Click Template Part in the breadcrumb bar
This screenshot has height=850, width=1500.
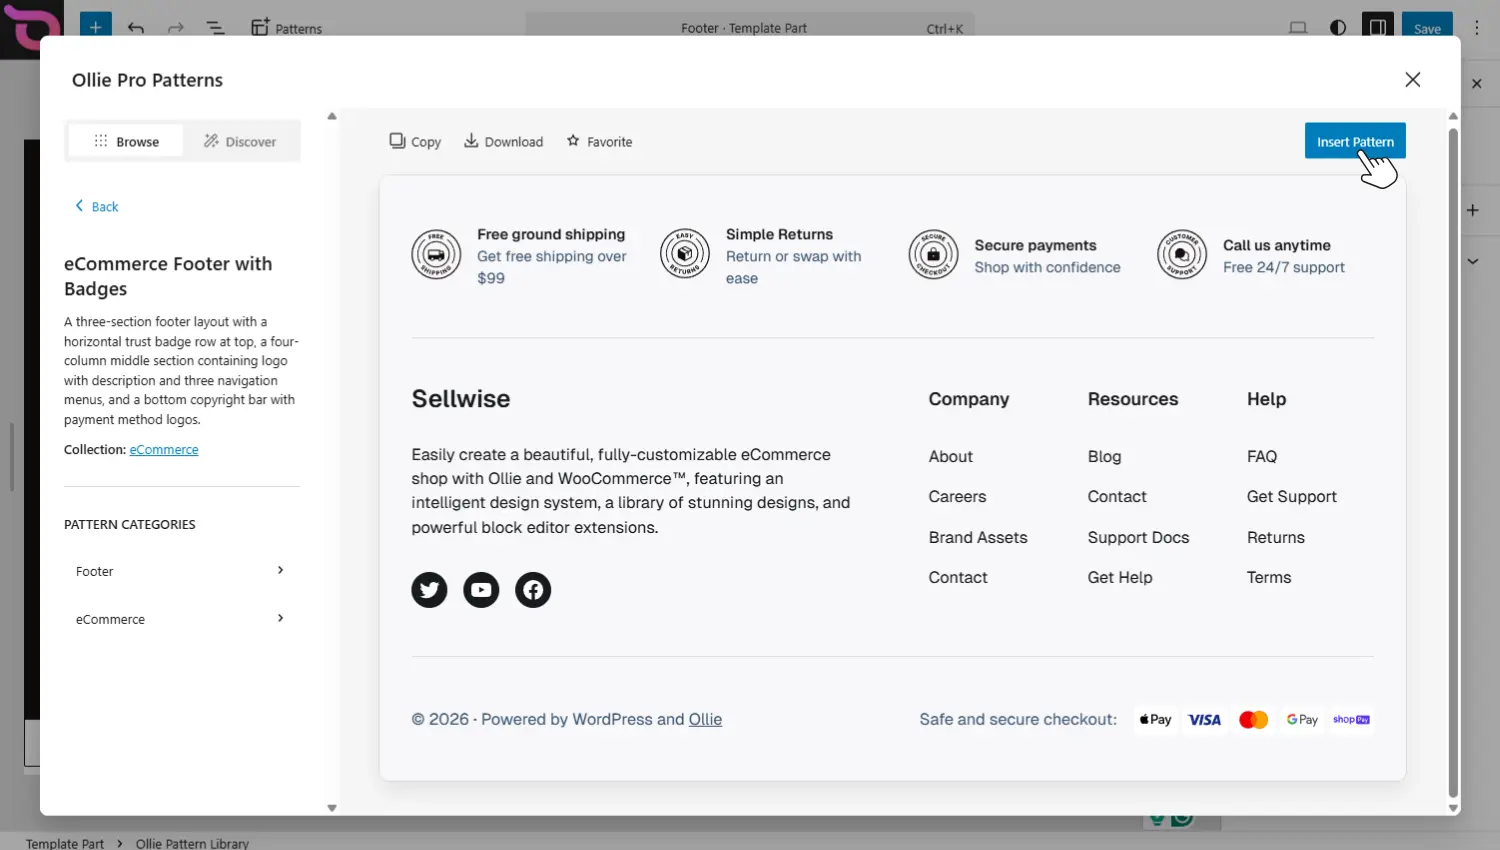click(x=65, y=843)
